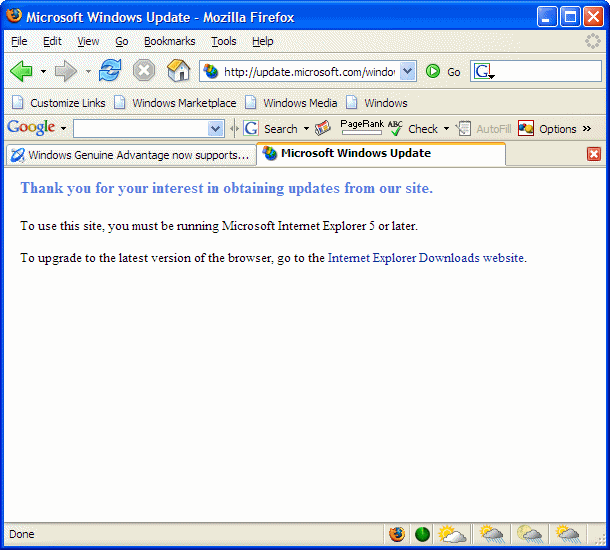Click the green circle status bar icon
The height and width of the screenshot is (550, 610).
(x=422, y=534)
